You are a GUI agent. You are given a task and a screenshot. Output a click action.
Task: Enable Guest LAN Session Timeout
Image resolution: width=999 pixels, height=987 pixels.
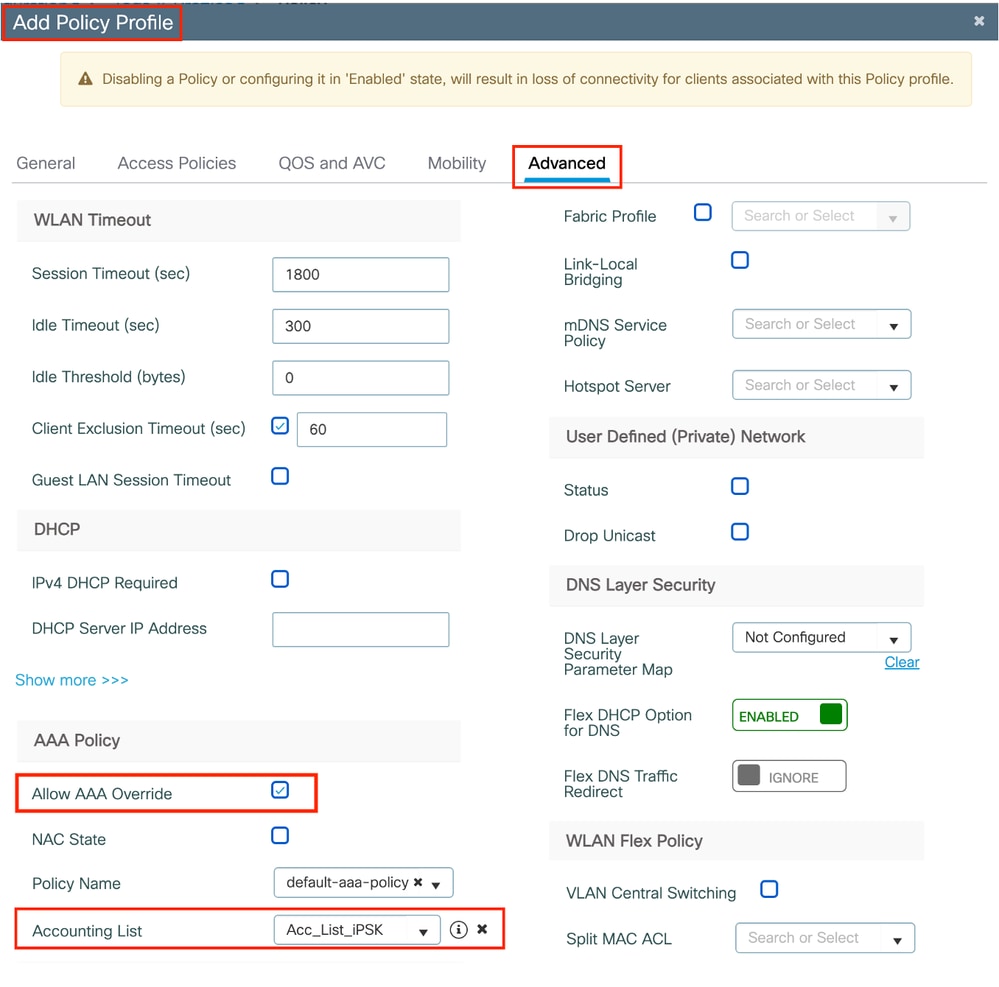click(280, 478)
